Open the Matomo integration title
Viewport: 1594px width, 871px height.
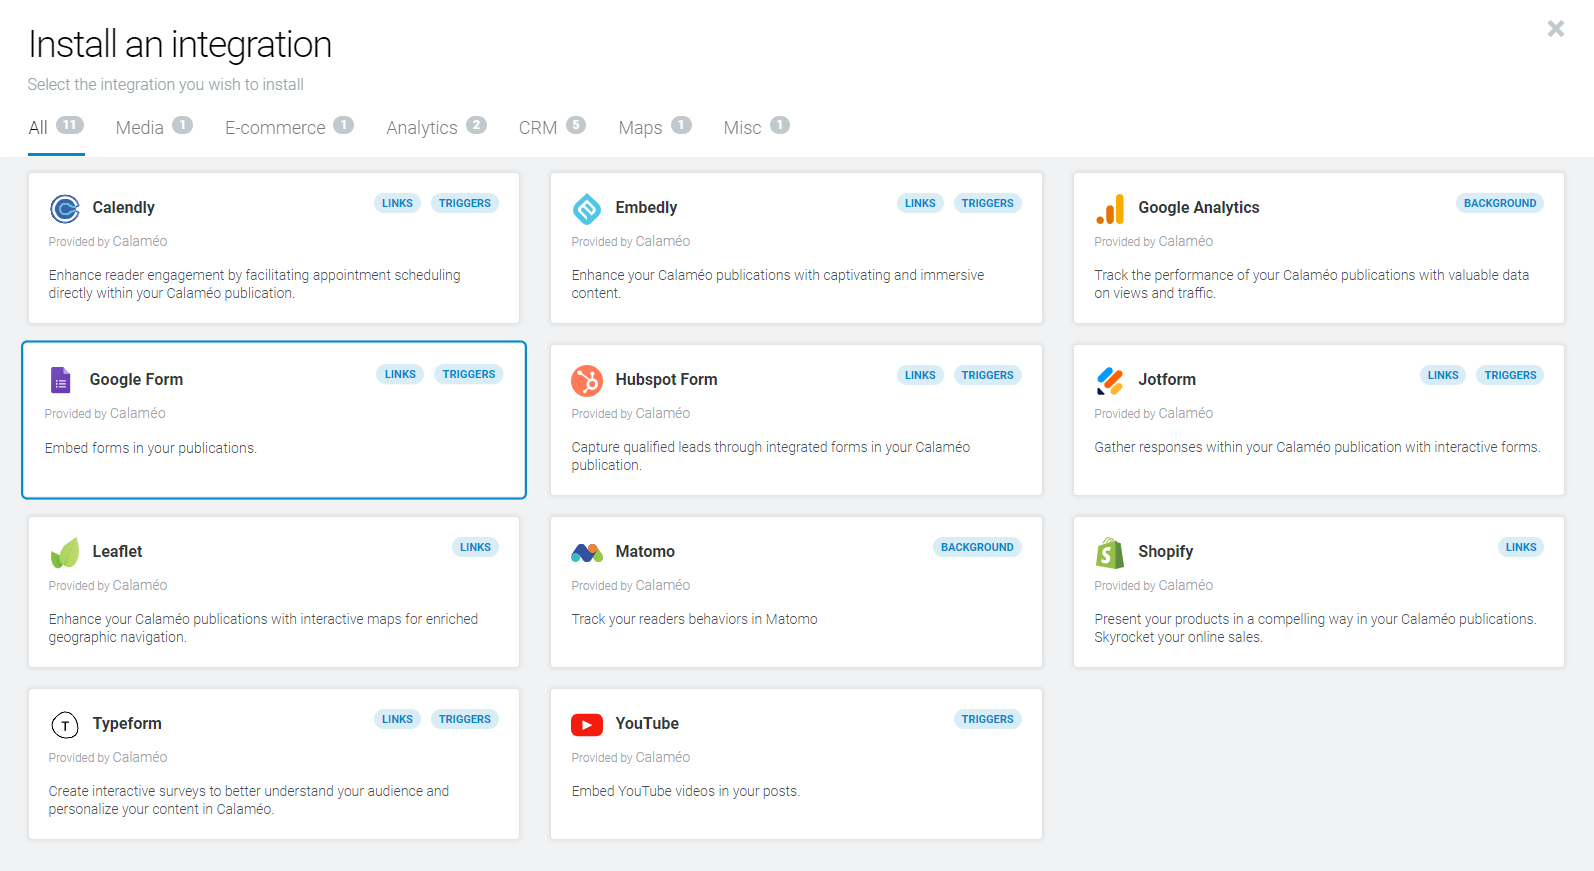(645, 552)
